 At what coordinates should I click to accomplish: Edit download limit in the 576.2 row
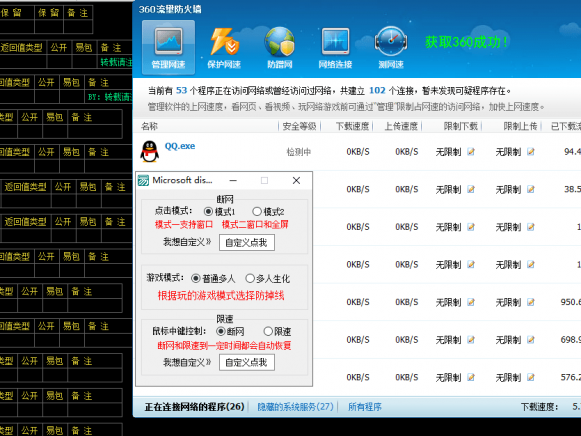pos(471,377)
